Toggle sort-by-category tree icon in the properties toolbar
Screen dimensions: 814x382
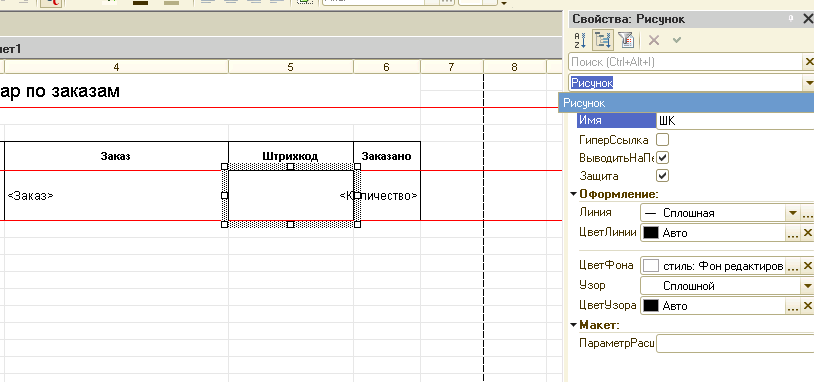tap(602, 40)
